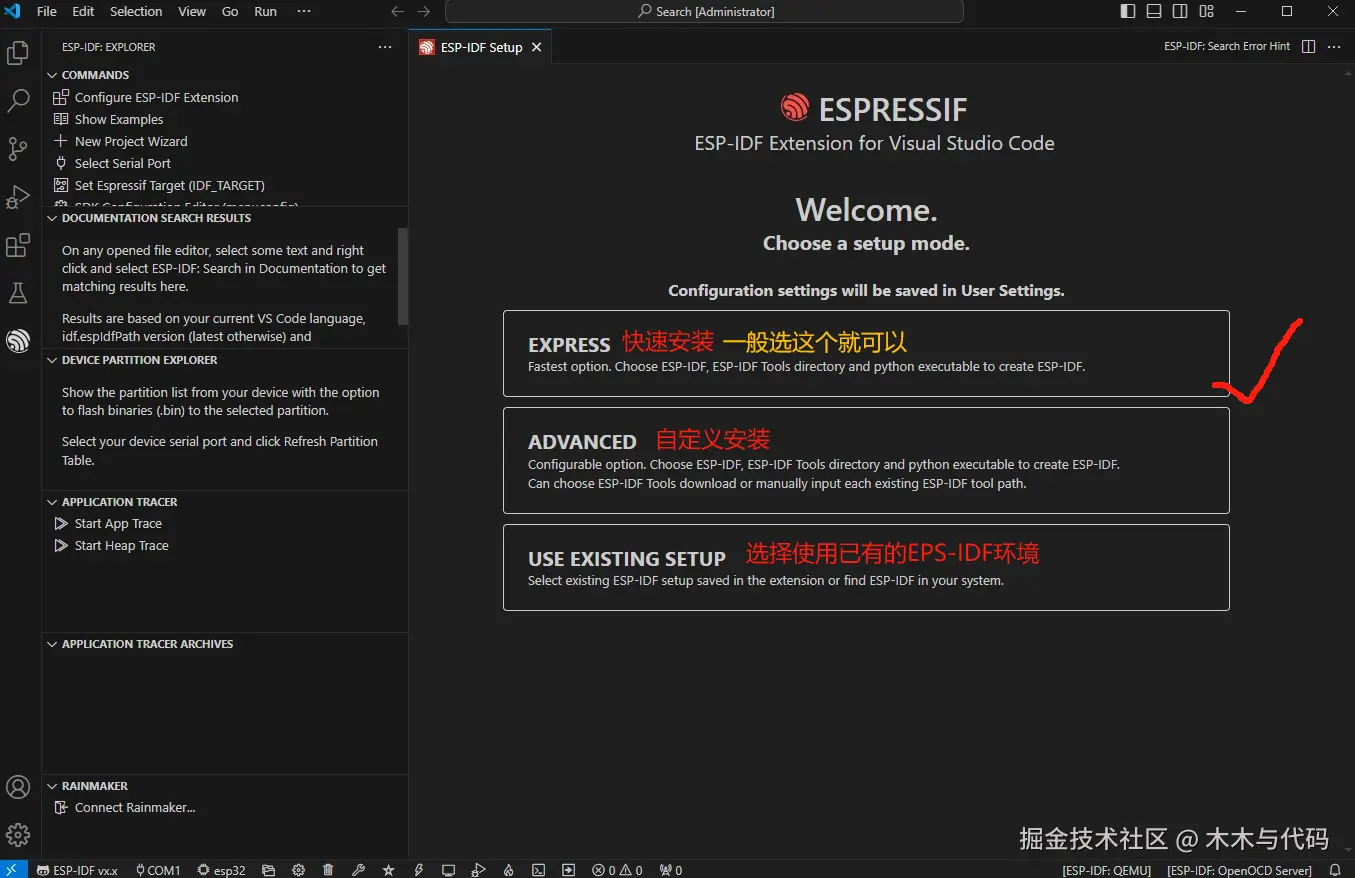Open the Extensions view
Viewport: 1355px width, 878px height.
pyautogui.click(x=18, y=245)
